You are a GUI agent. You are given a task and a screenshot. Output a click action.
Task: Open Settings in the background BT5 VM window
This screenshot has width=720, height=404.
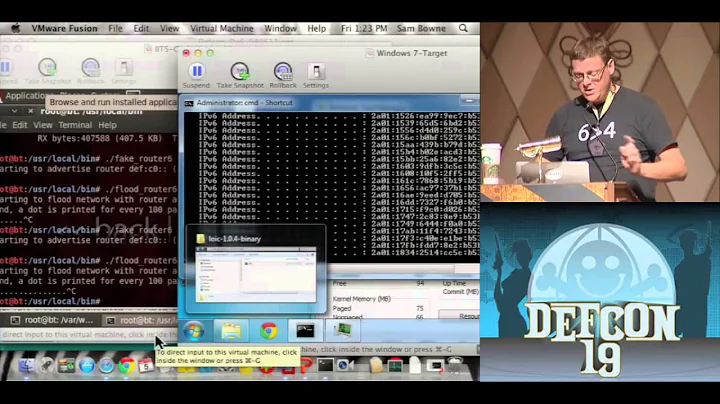(124, 71)
